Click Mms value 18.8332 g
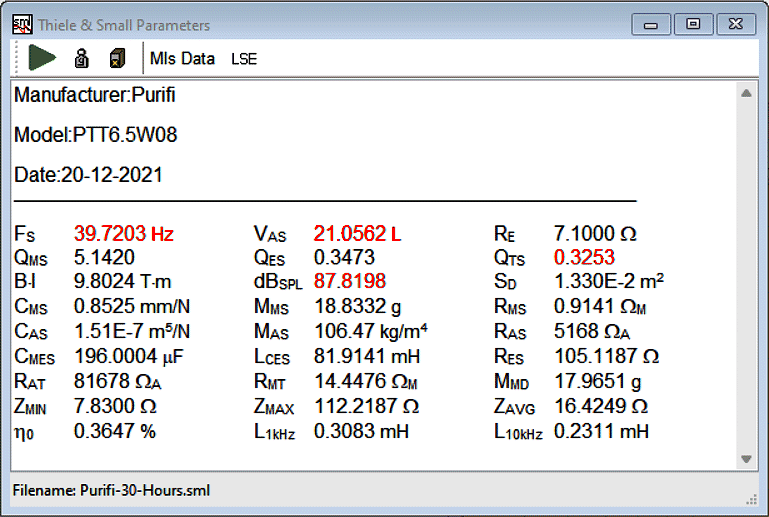 click(358, 307)
